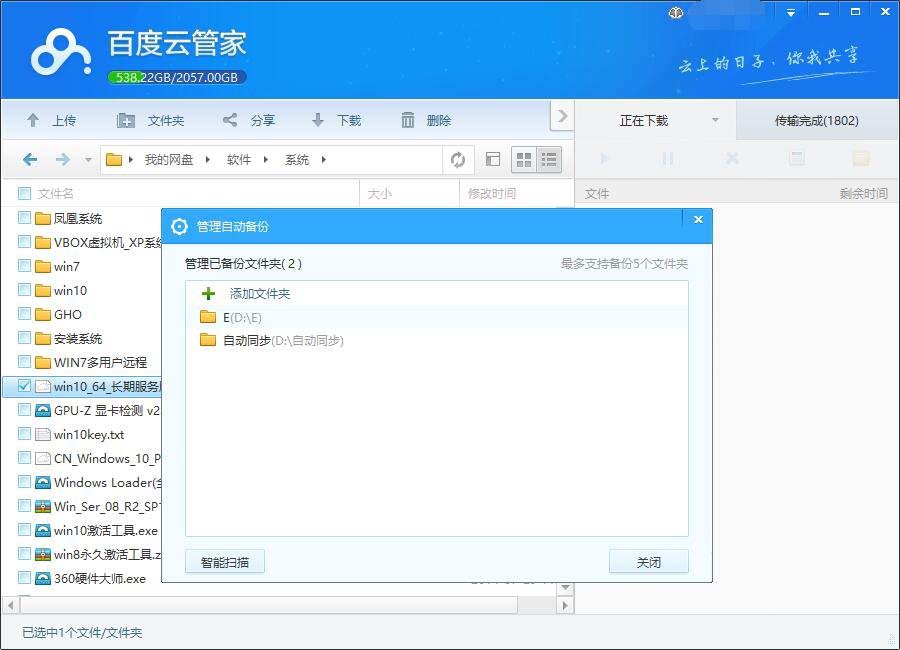900x650 pixels.
Task: Expand more toolbar items with chevron arrow
Action: click(562, 117)
